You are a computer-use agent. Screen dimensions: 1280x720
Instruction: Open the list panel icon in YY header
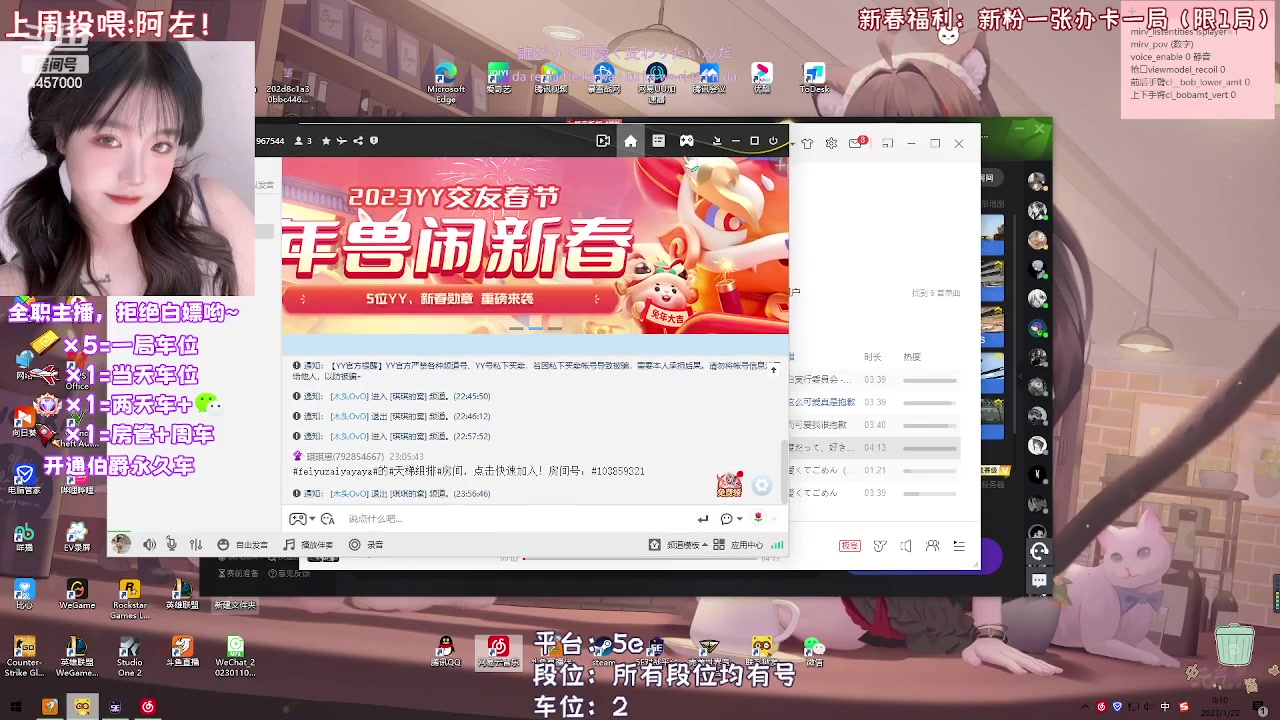click(658, 141)
